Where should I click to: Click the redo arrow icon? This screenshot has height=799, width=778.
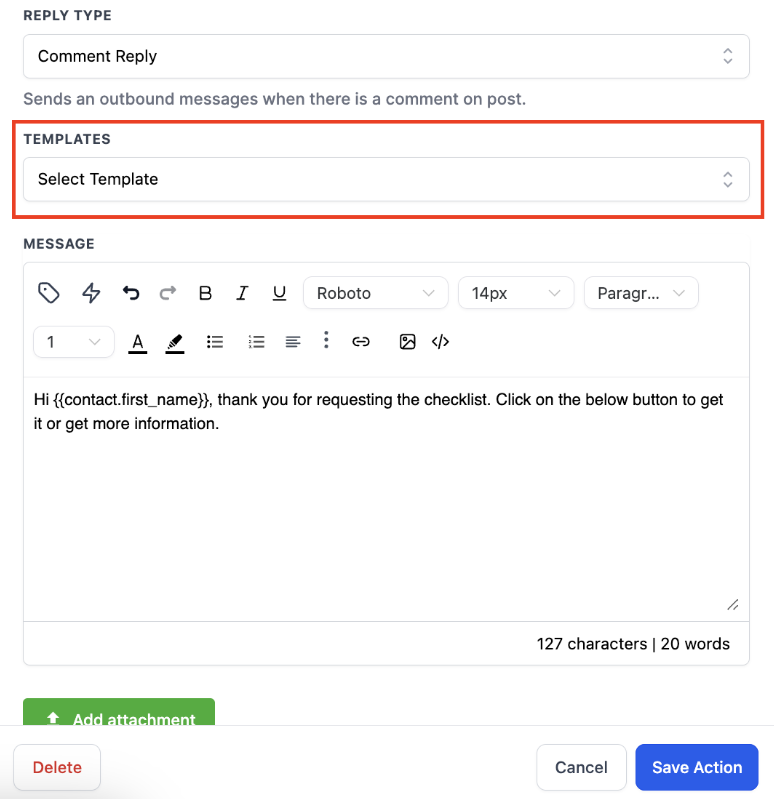coord(168,293)
